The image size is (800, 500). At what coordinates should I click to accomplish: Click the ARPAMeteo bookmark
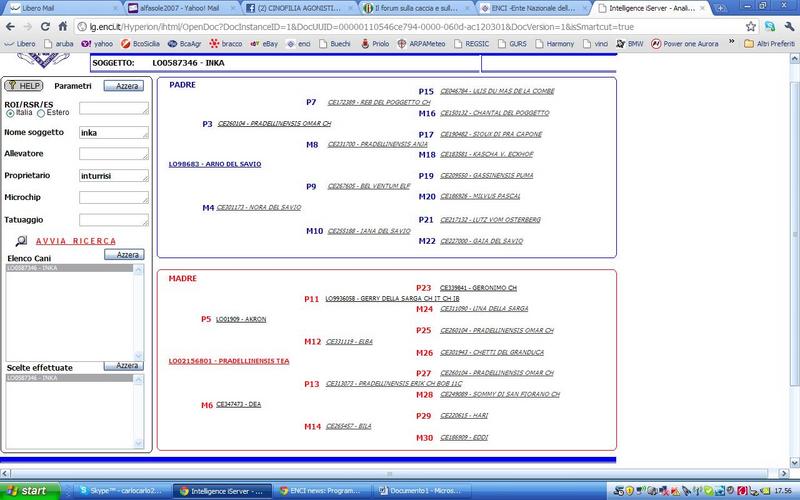422,44
